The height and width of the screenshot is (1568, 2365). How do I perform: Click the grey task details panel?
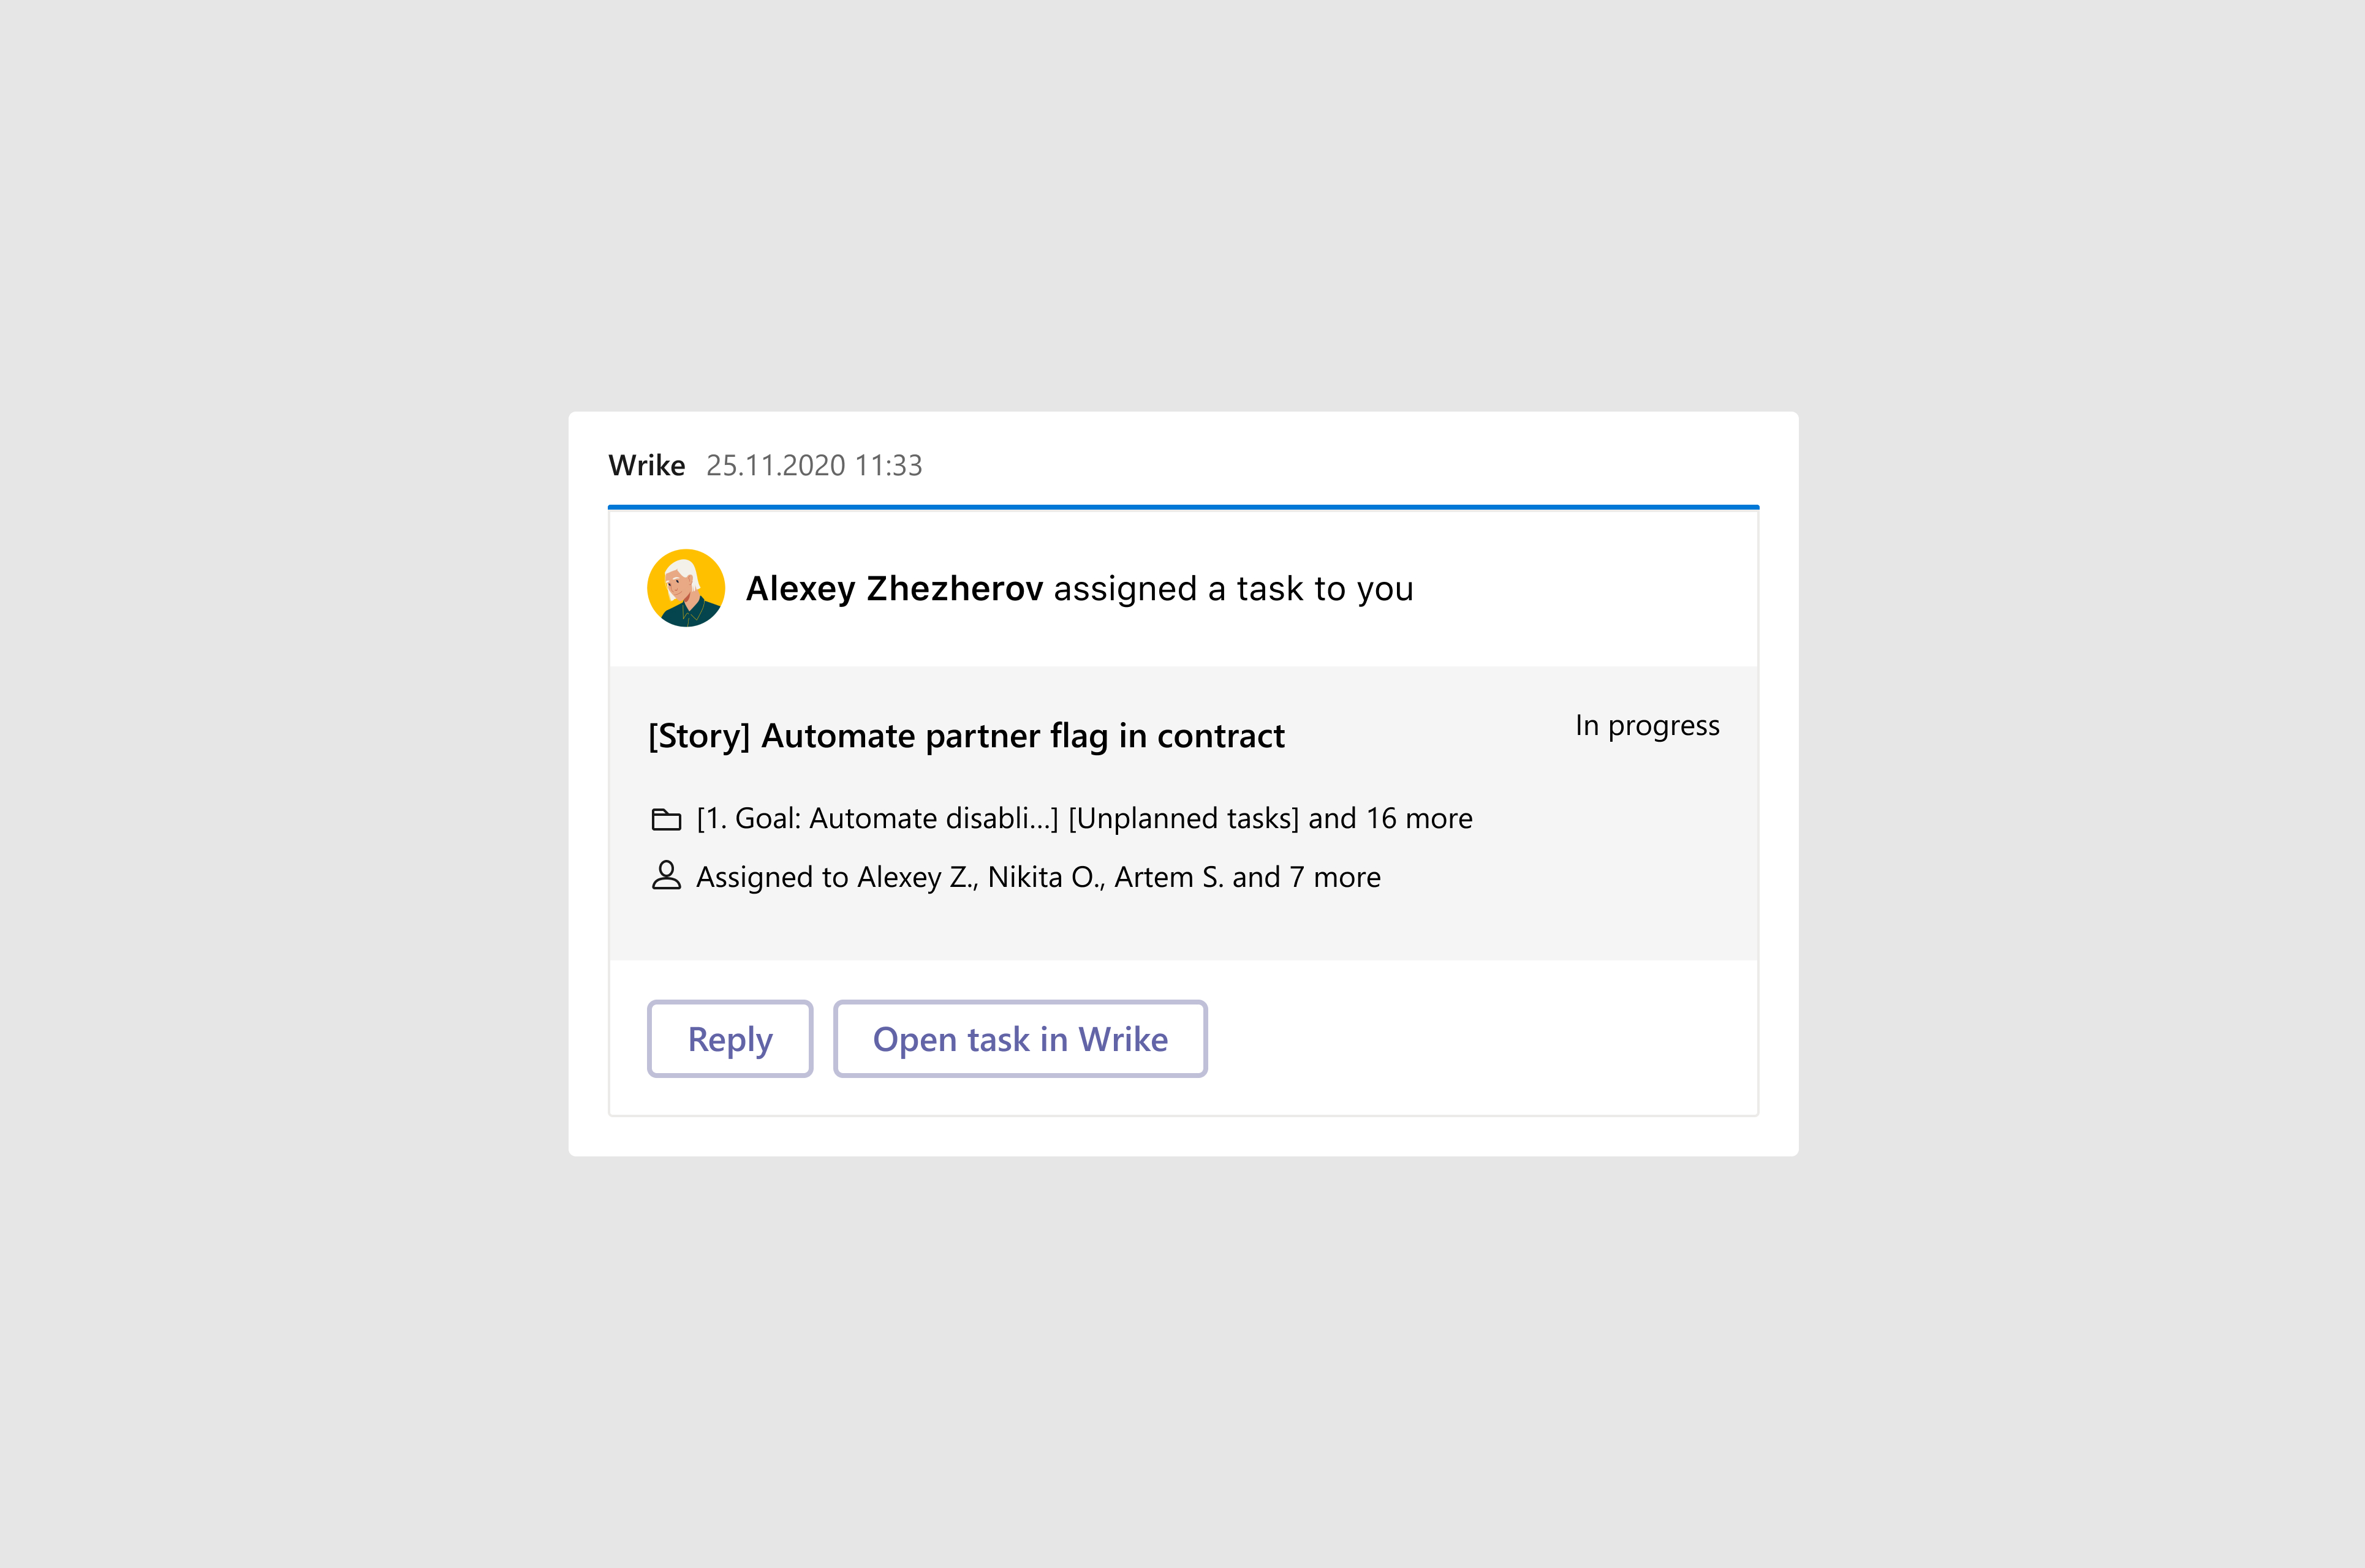pyautogui.click(x=1183, y=813)
